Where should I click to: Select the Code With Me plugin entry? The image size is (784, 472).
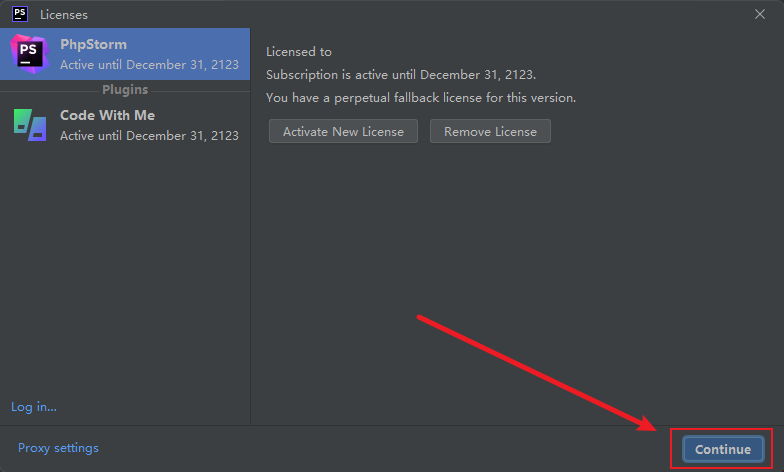coord(125,125)
